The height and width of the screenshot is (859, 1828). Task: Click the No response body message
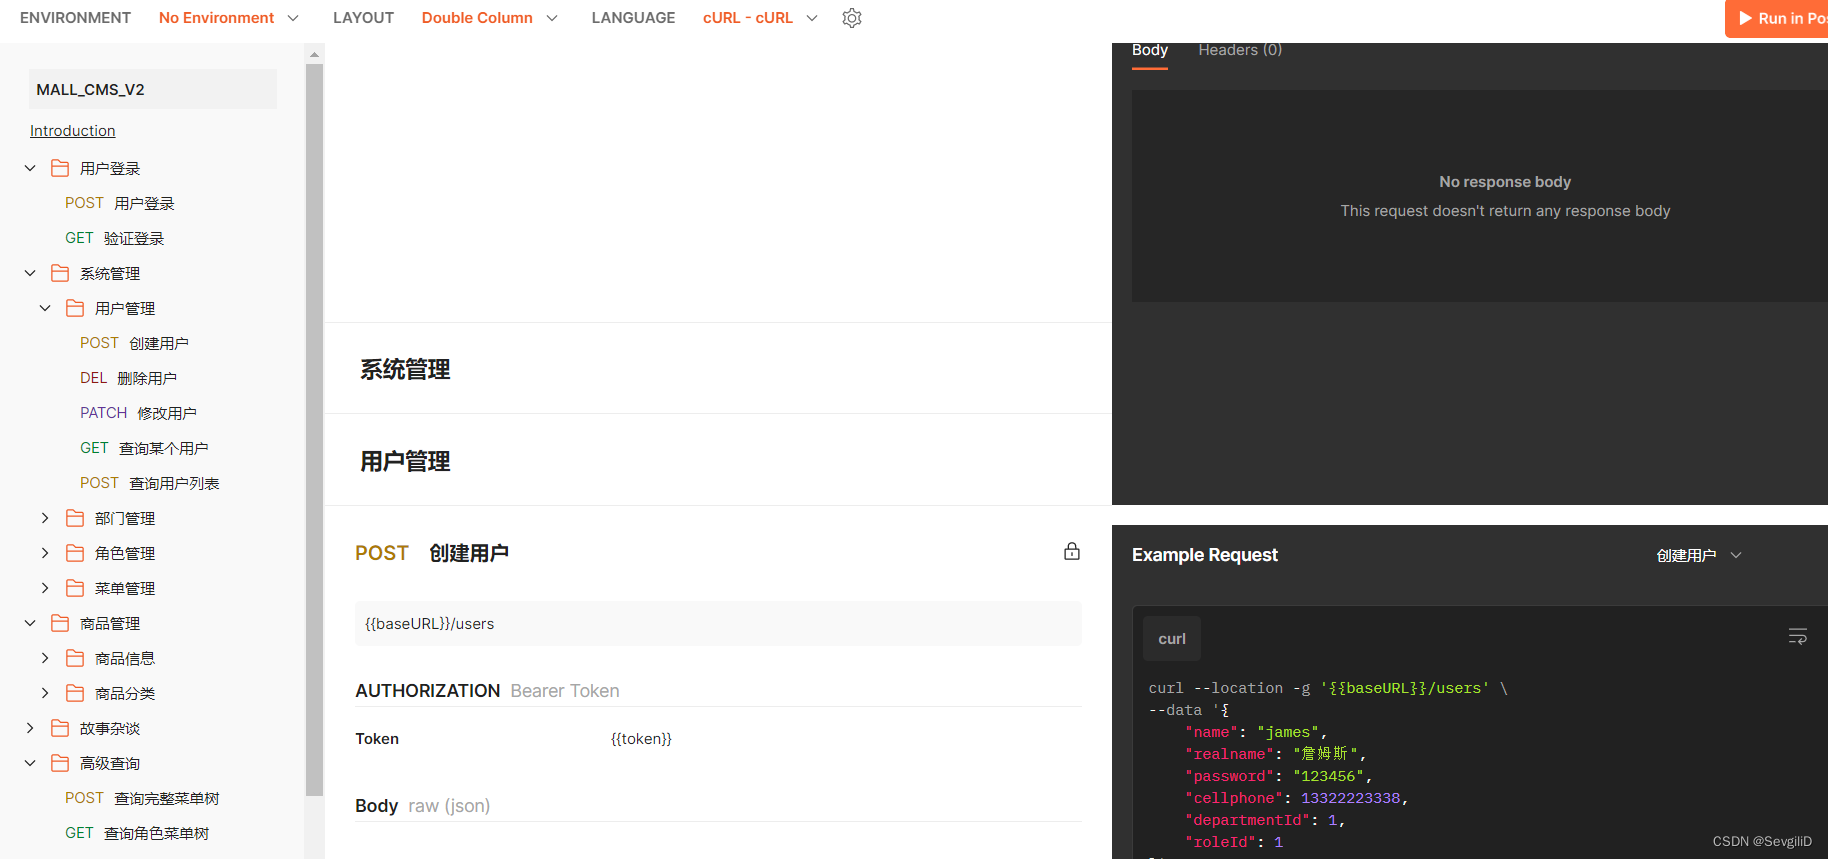1505,182
